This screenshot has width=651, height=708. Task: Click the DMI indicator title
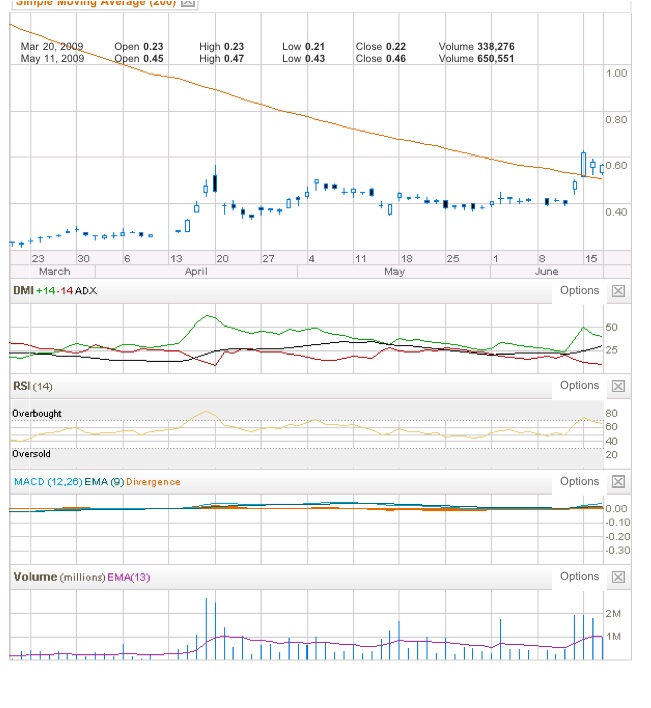pos(22,291)
